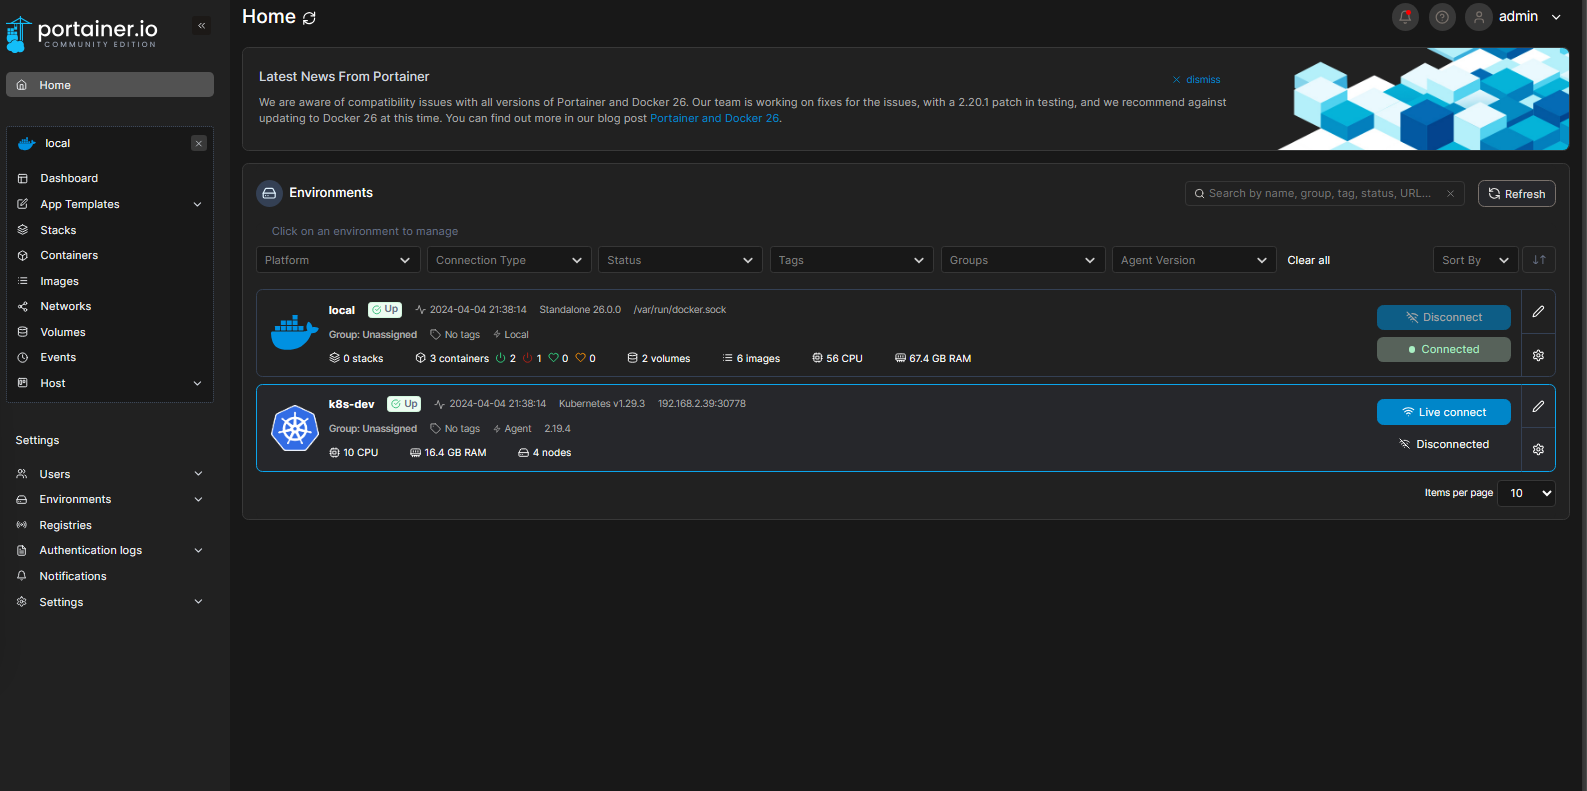Open the Groups filter dropdown
This screenshot has height=791, width=1587.
click(1023, 260)
